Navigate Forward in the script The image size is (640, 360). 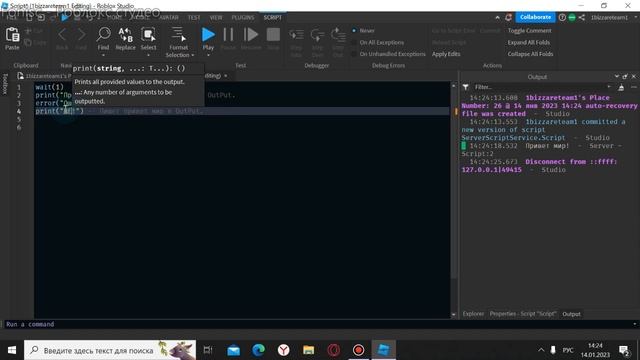[81, 35]
